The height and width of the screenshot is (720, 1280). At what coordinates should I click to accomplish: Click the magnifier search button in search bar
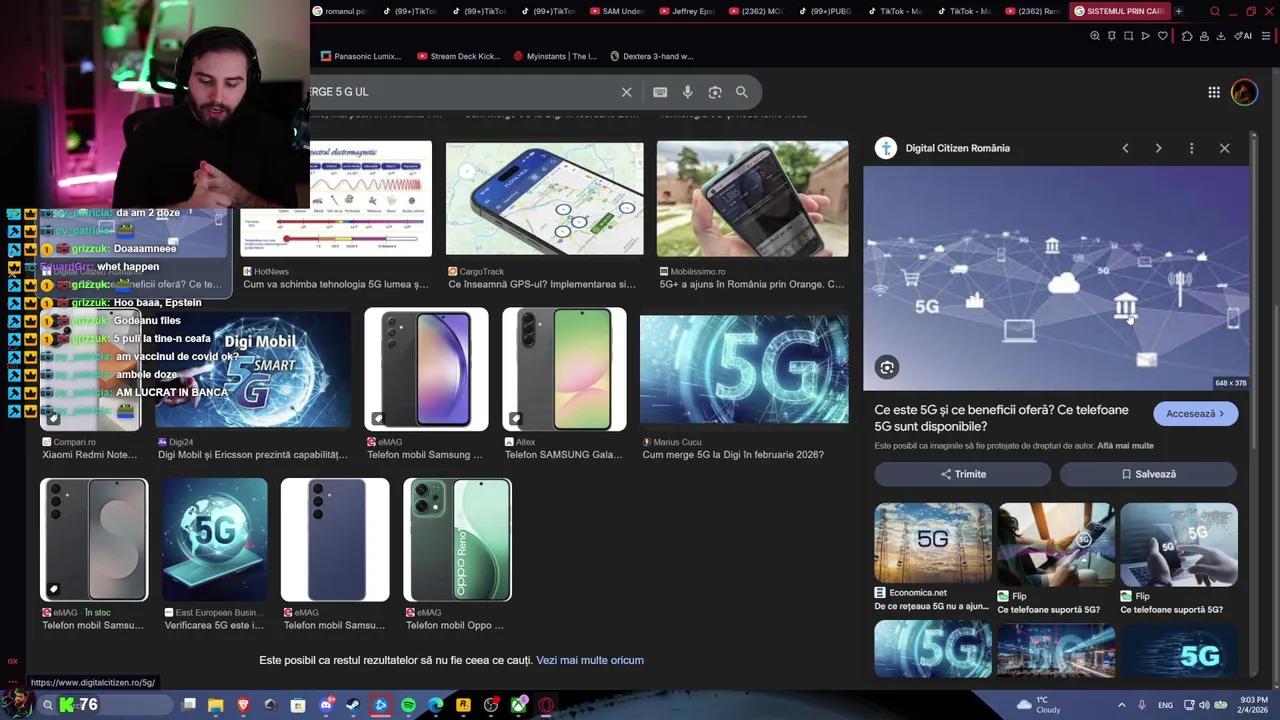coord(742,92)
